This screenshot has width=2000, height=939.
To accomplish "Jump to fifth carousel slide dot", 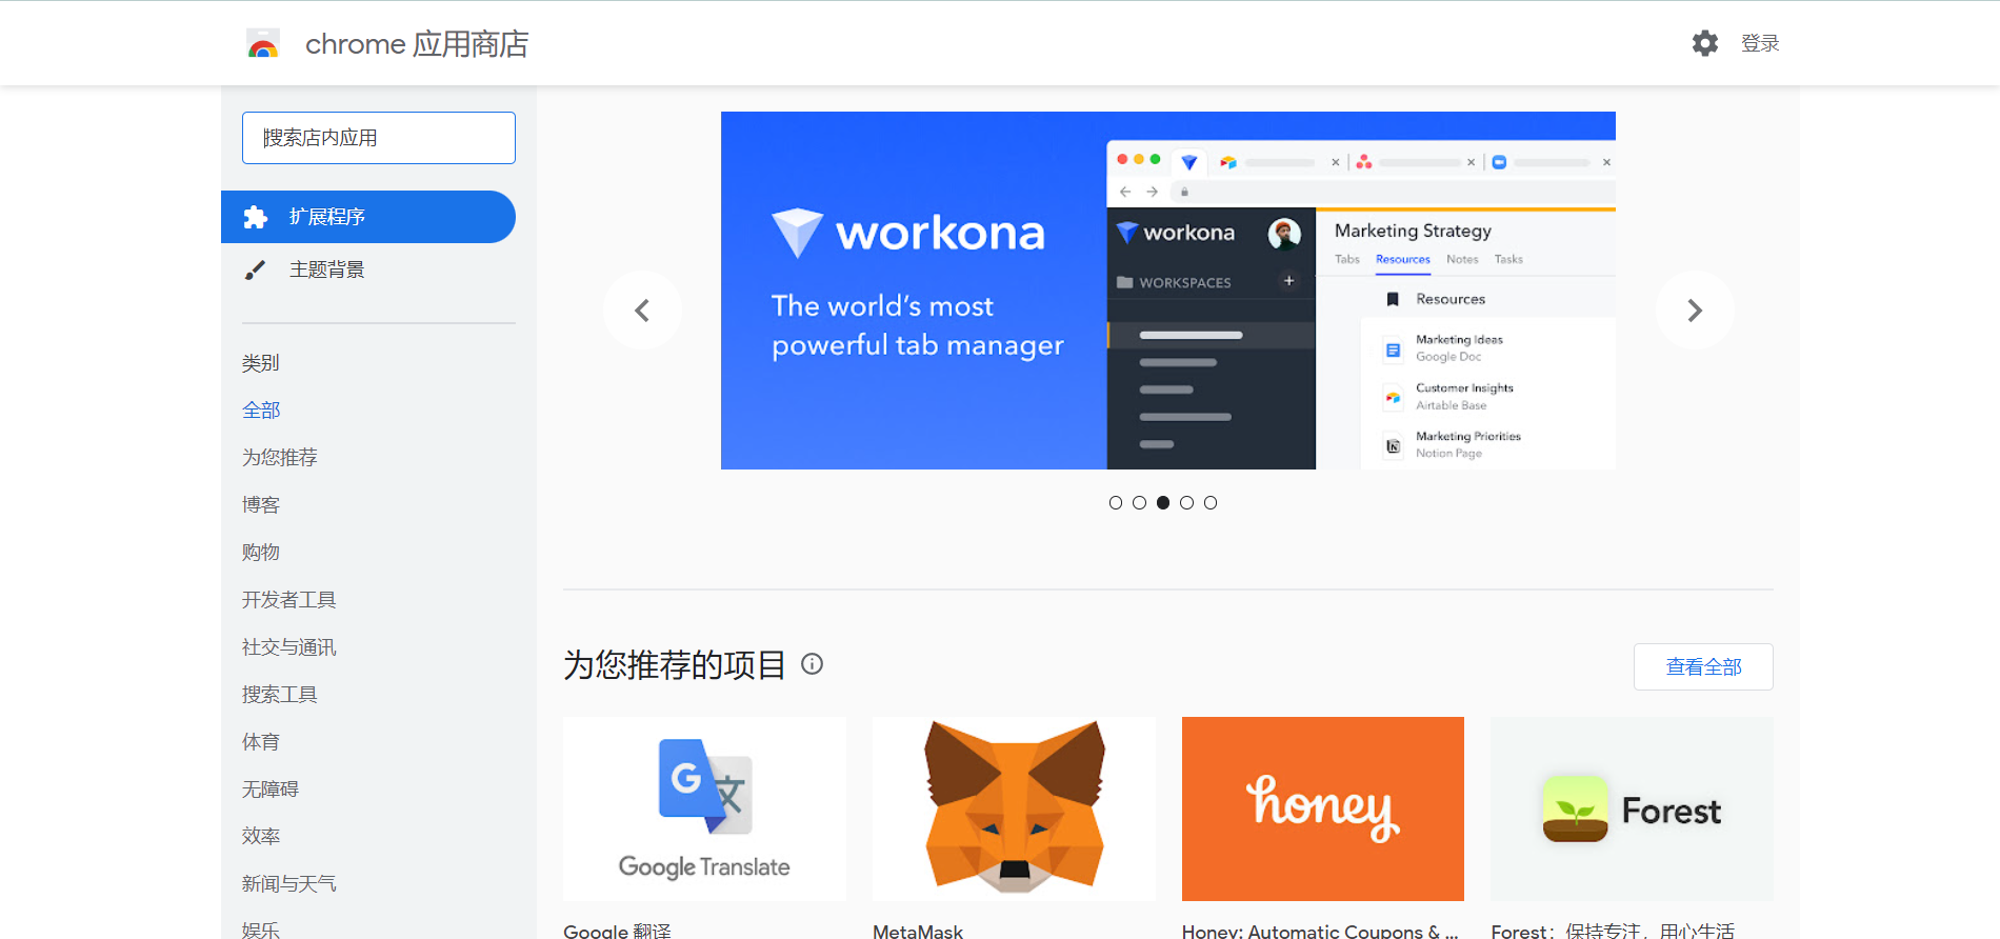I will tap(1210, 503).
